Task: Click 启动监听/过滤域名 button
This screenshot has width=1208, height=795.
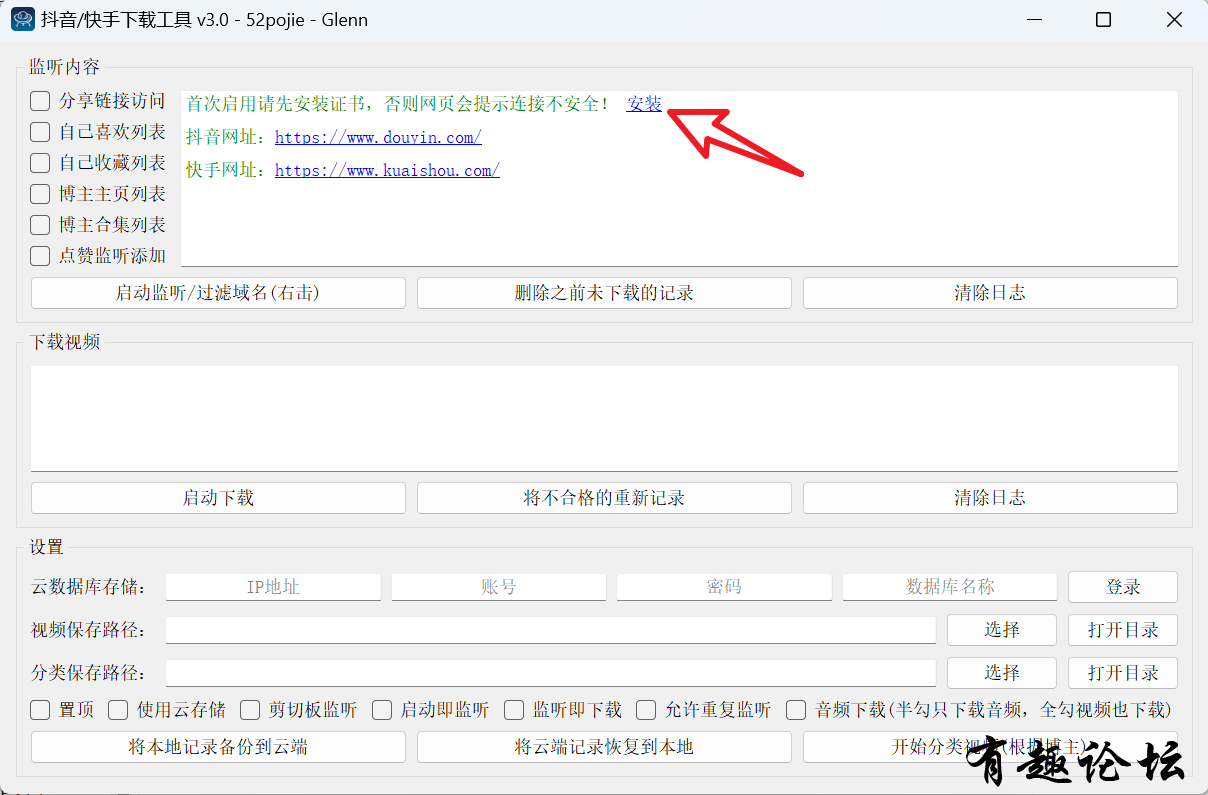Action: pyautogui.click(x=218, y=293)
